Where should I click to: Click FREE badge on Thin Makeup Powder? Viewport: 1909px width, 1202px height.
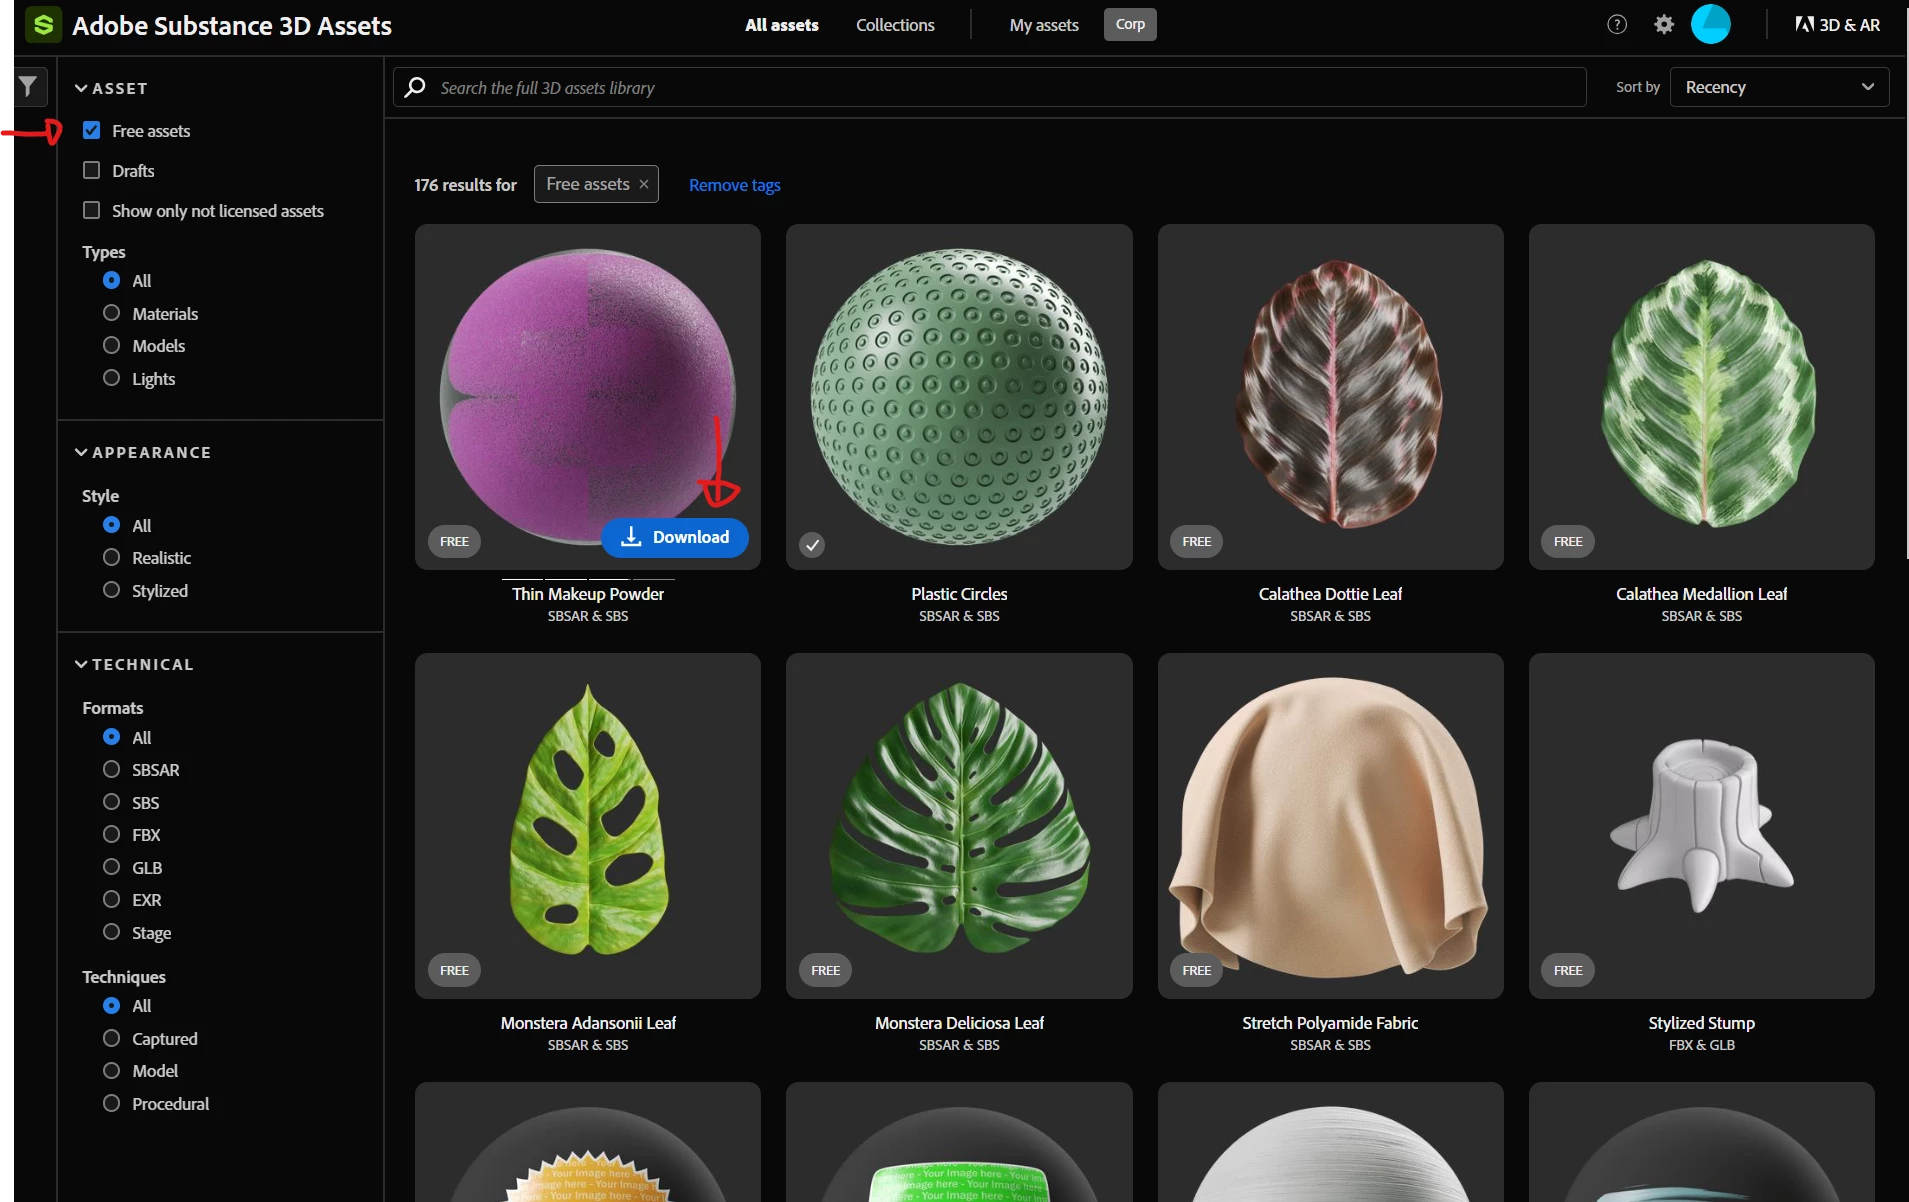[454, 541]
